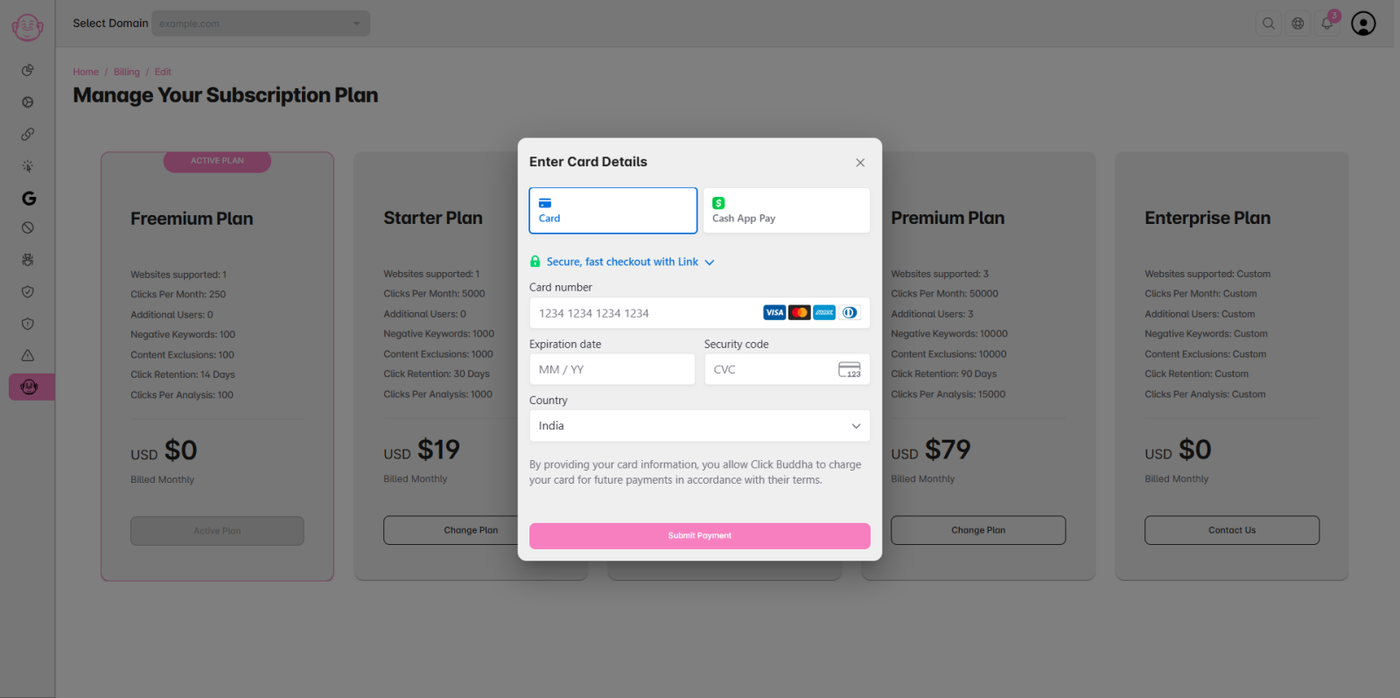Click the Billing breadcrumb link
Viewport: 1400px width, 698px height.
coord(126,72)
